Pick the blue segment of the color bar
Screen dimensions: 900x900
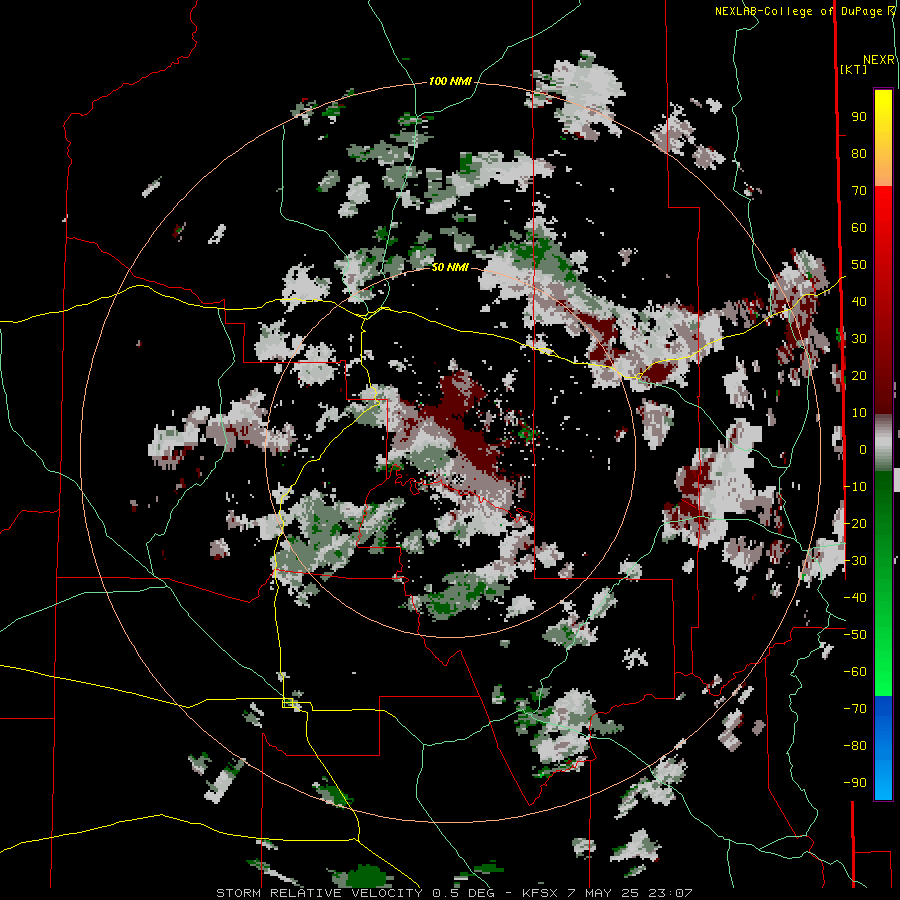(x=883, y=747)
